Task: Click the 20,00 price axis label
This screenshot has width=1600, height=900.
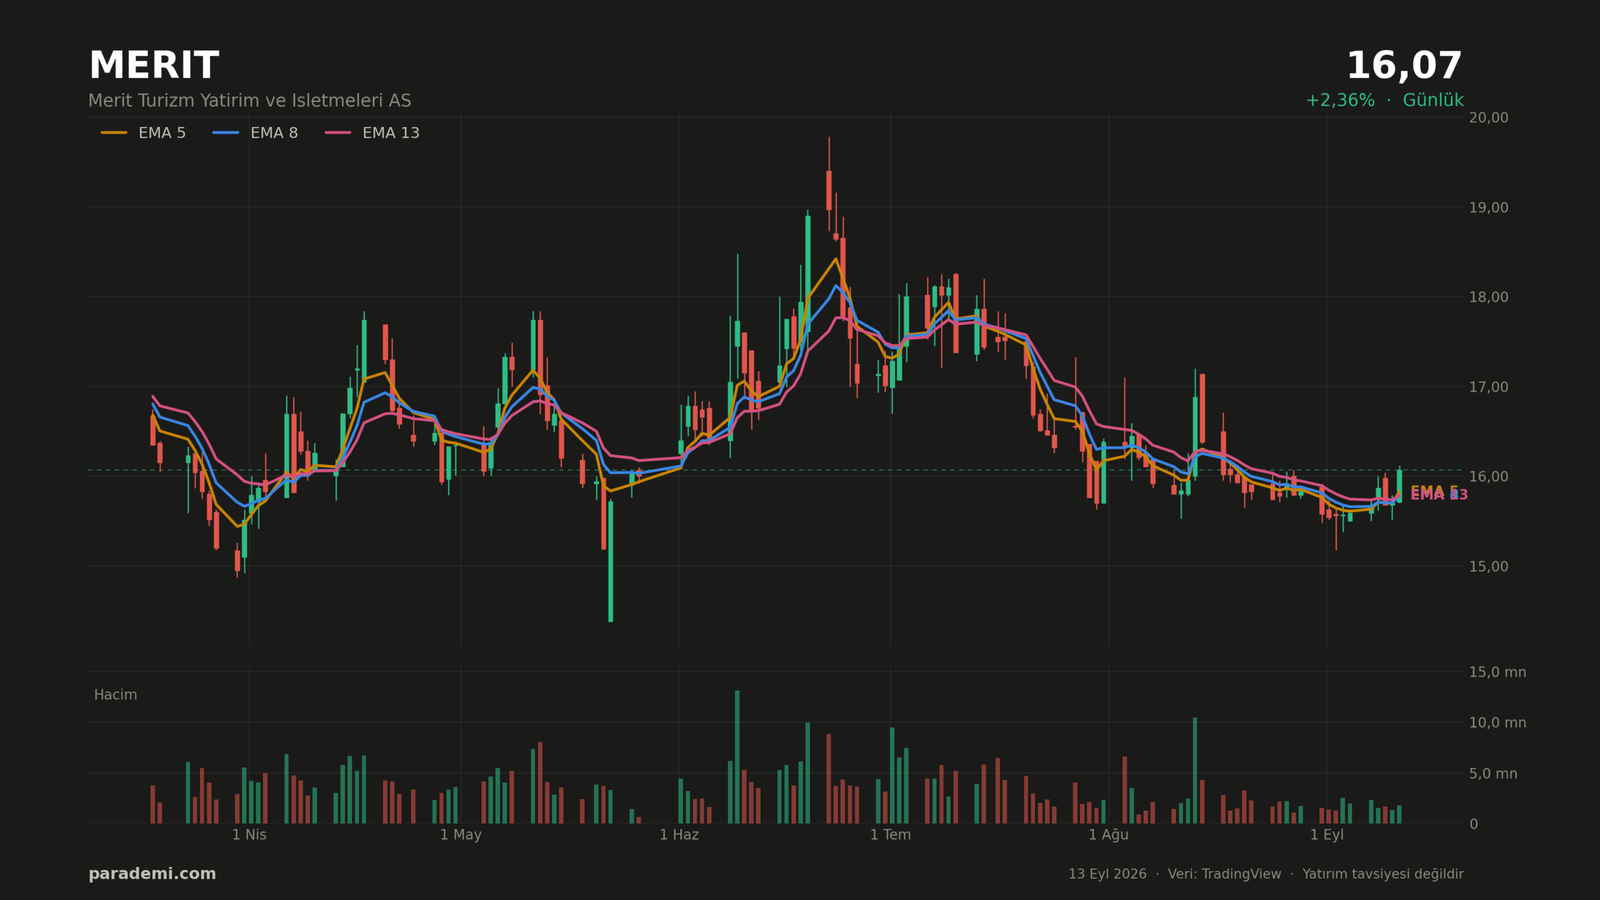Action: pyautogui.click(x=1489, y=117)
